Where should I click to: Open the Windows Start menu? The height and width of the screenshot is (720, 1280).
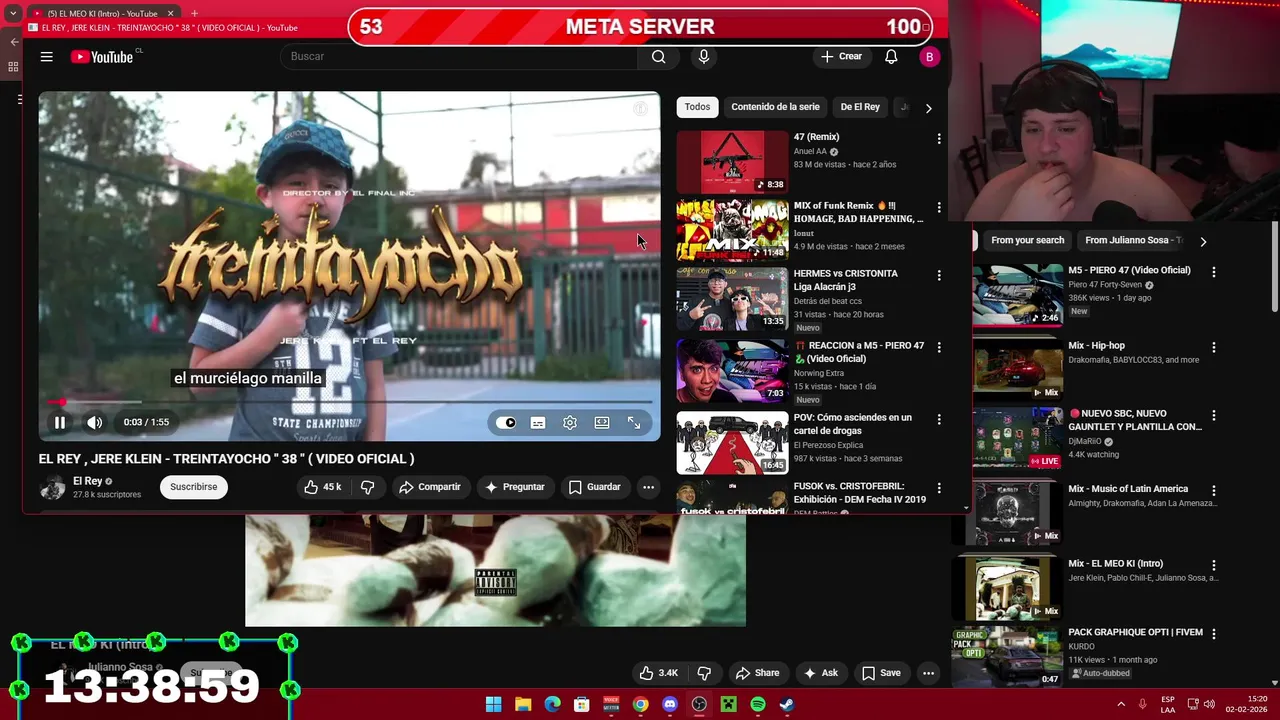tap(494, 704)
